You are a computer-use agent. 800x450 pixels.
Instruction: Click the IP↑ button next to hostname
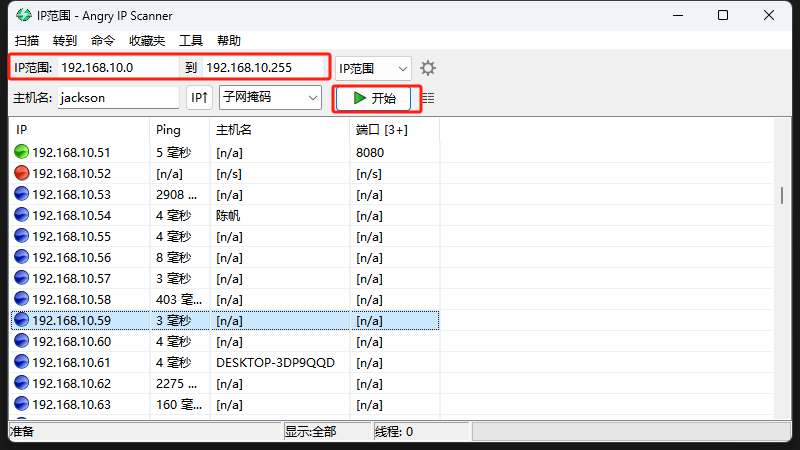[x=199, y=98]
